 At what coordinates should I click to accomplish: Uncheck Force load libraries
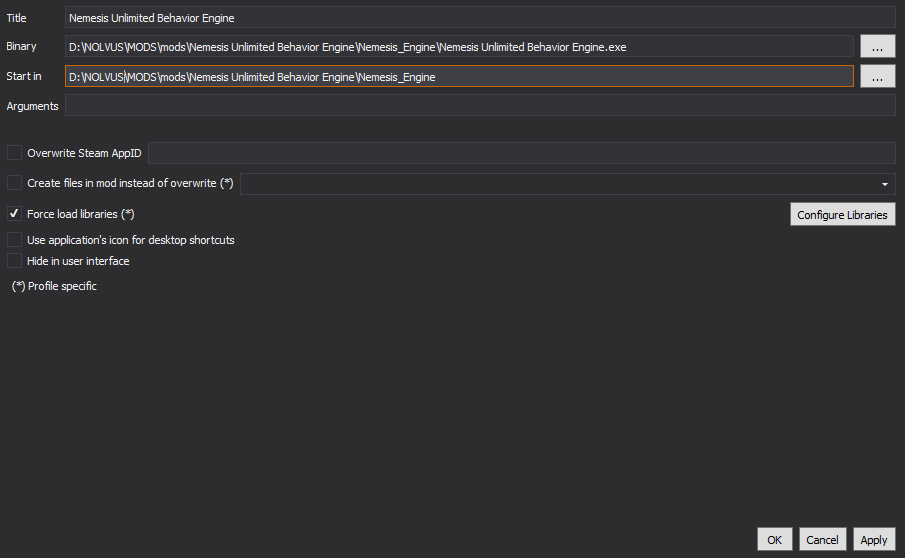point(14,214)
